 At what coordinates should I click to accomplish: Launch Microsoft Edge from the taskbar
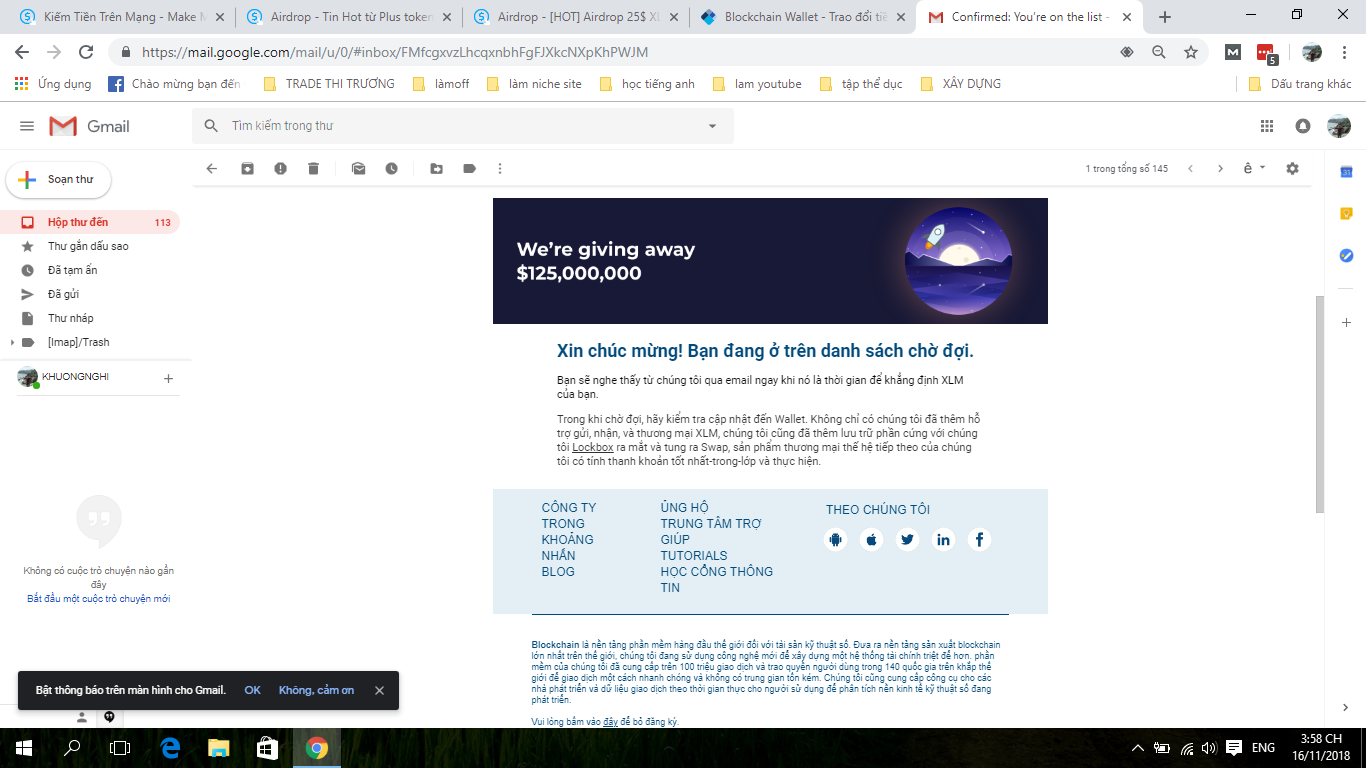pos(170,747)
